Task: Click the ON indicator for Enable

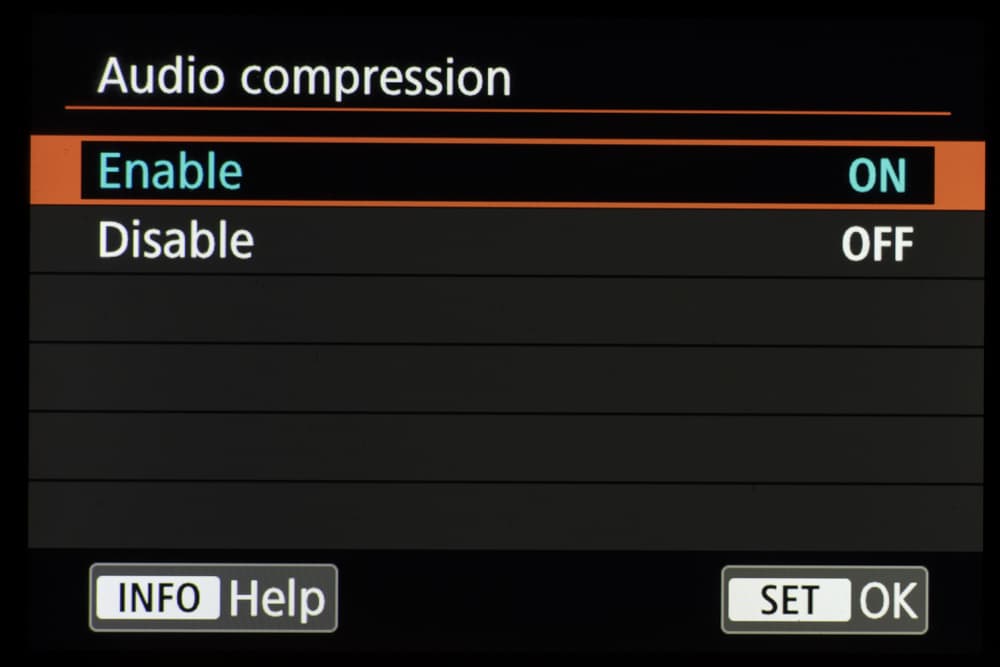Action: pos(876,176)
